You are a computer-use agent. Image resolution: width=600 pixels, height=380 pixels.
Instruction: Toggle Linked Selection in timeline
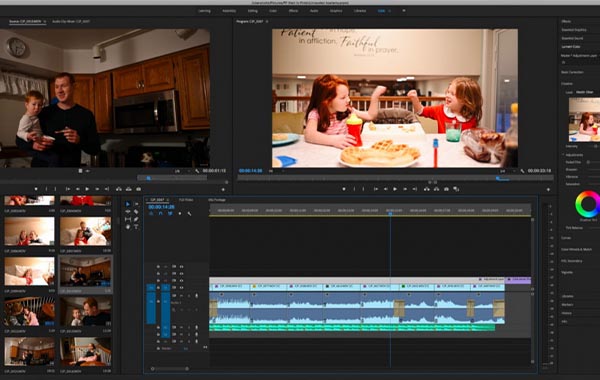[170, 214]
